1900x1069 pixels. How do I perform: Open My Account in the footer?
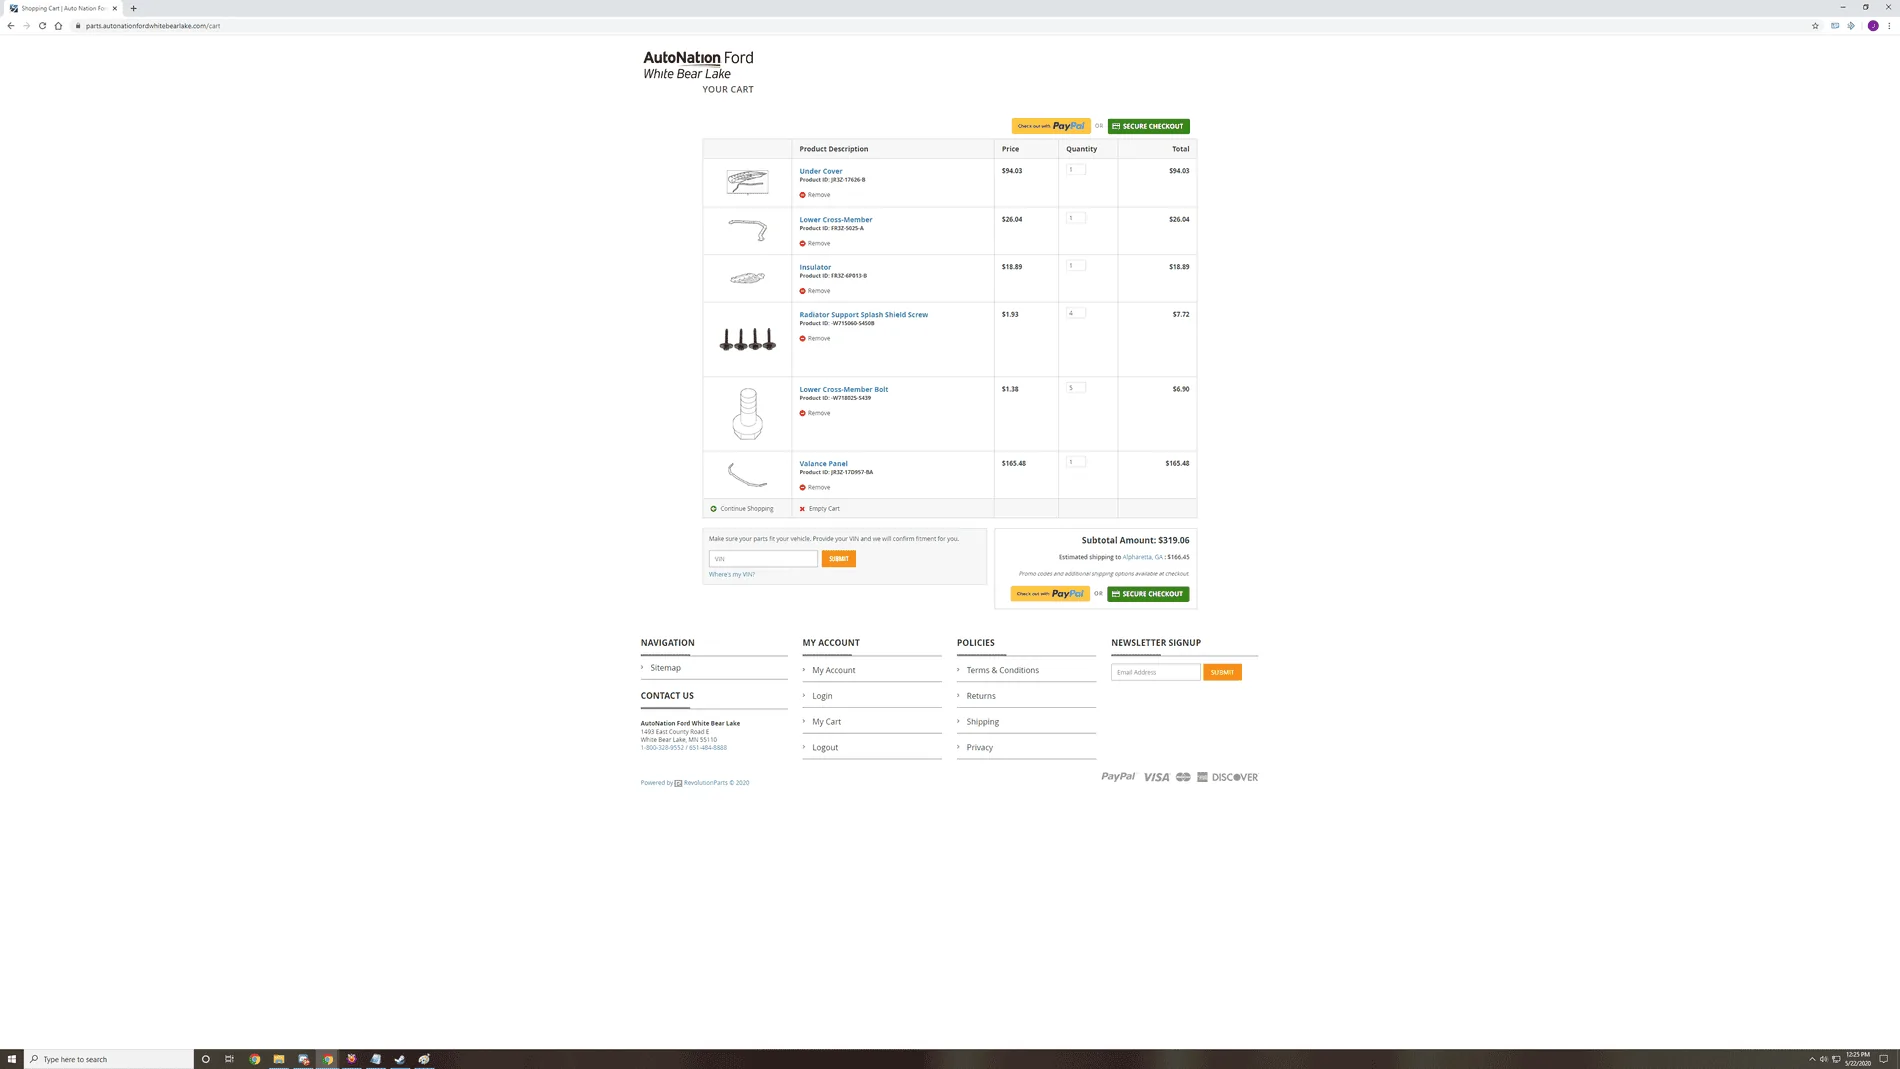(833, 670)
